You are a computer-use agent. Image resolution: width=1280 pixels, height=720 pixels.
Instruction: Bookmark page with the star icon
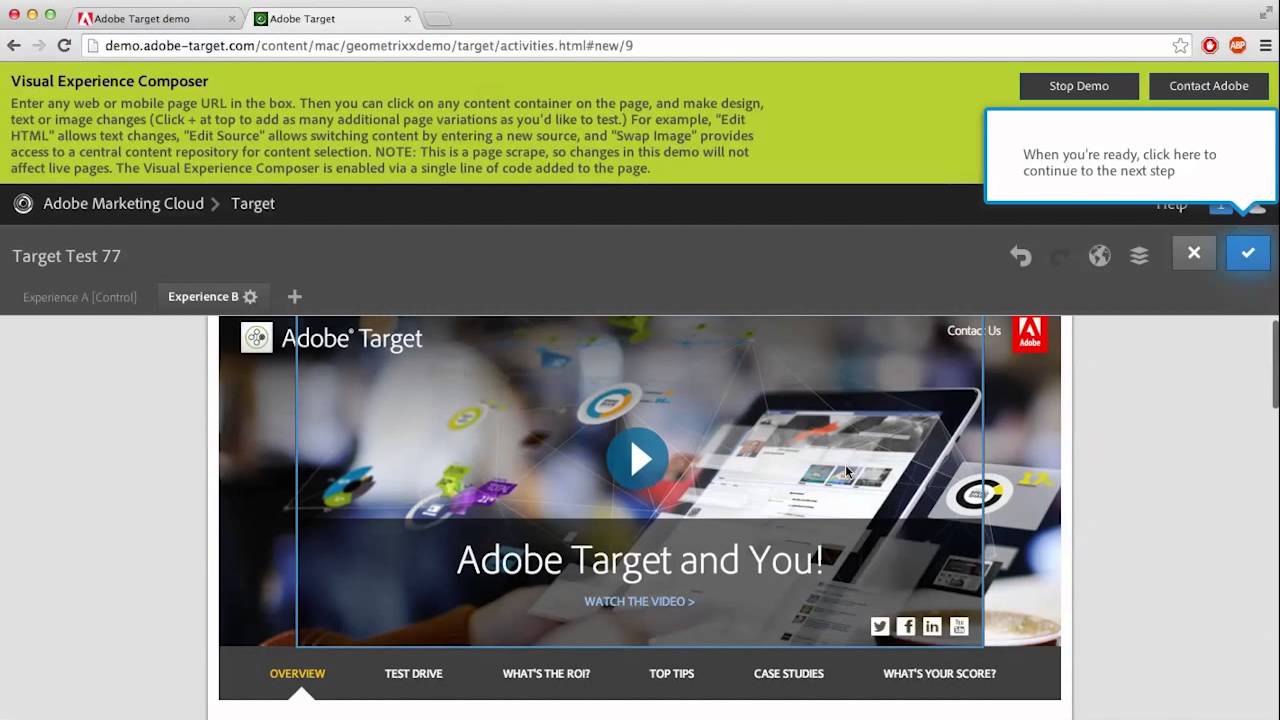(1181, 45)
